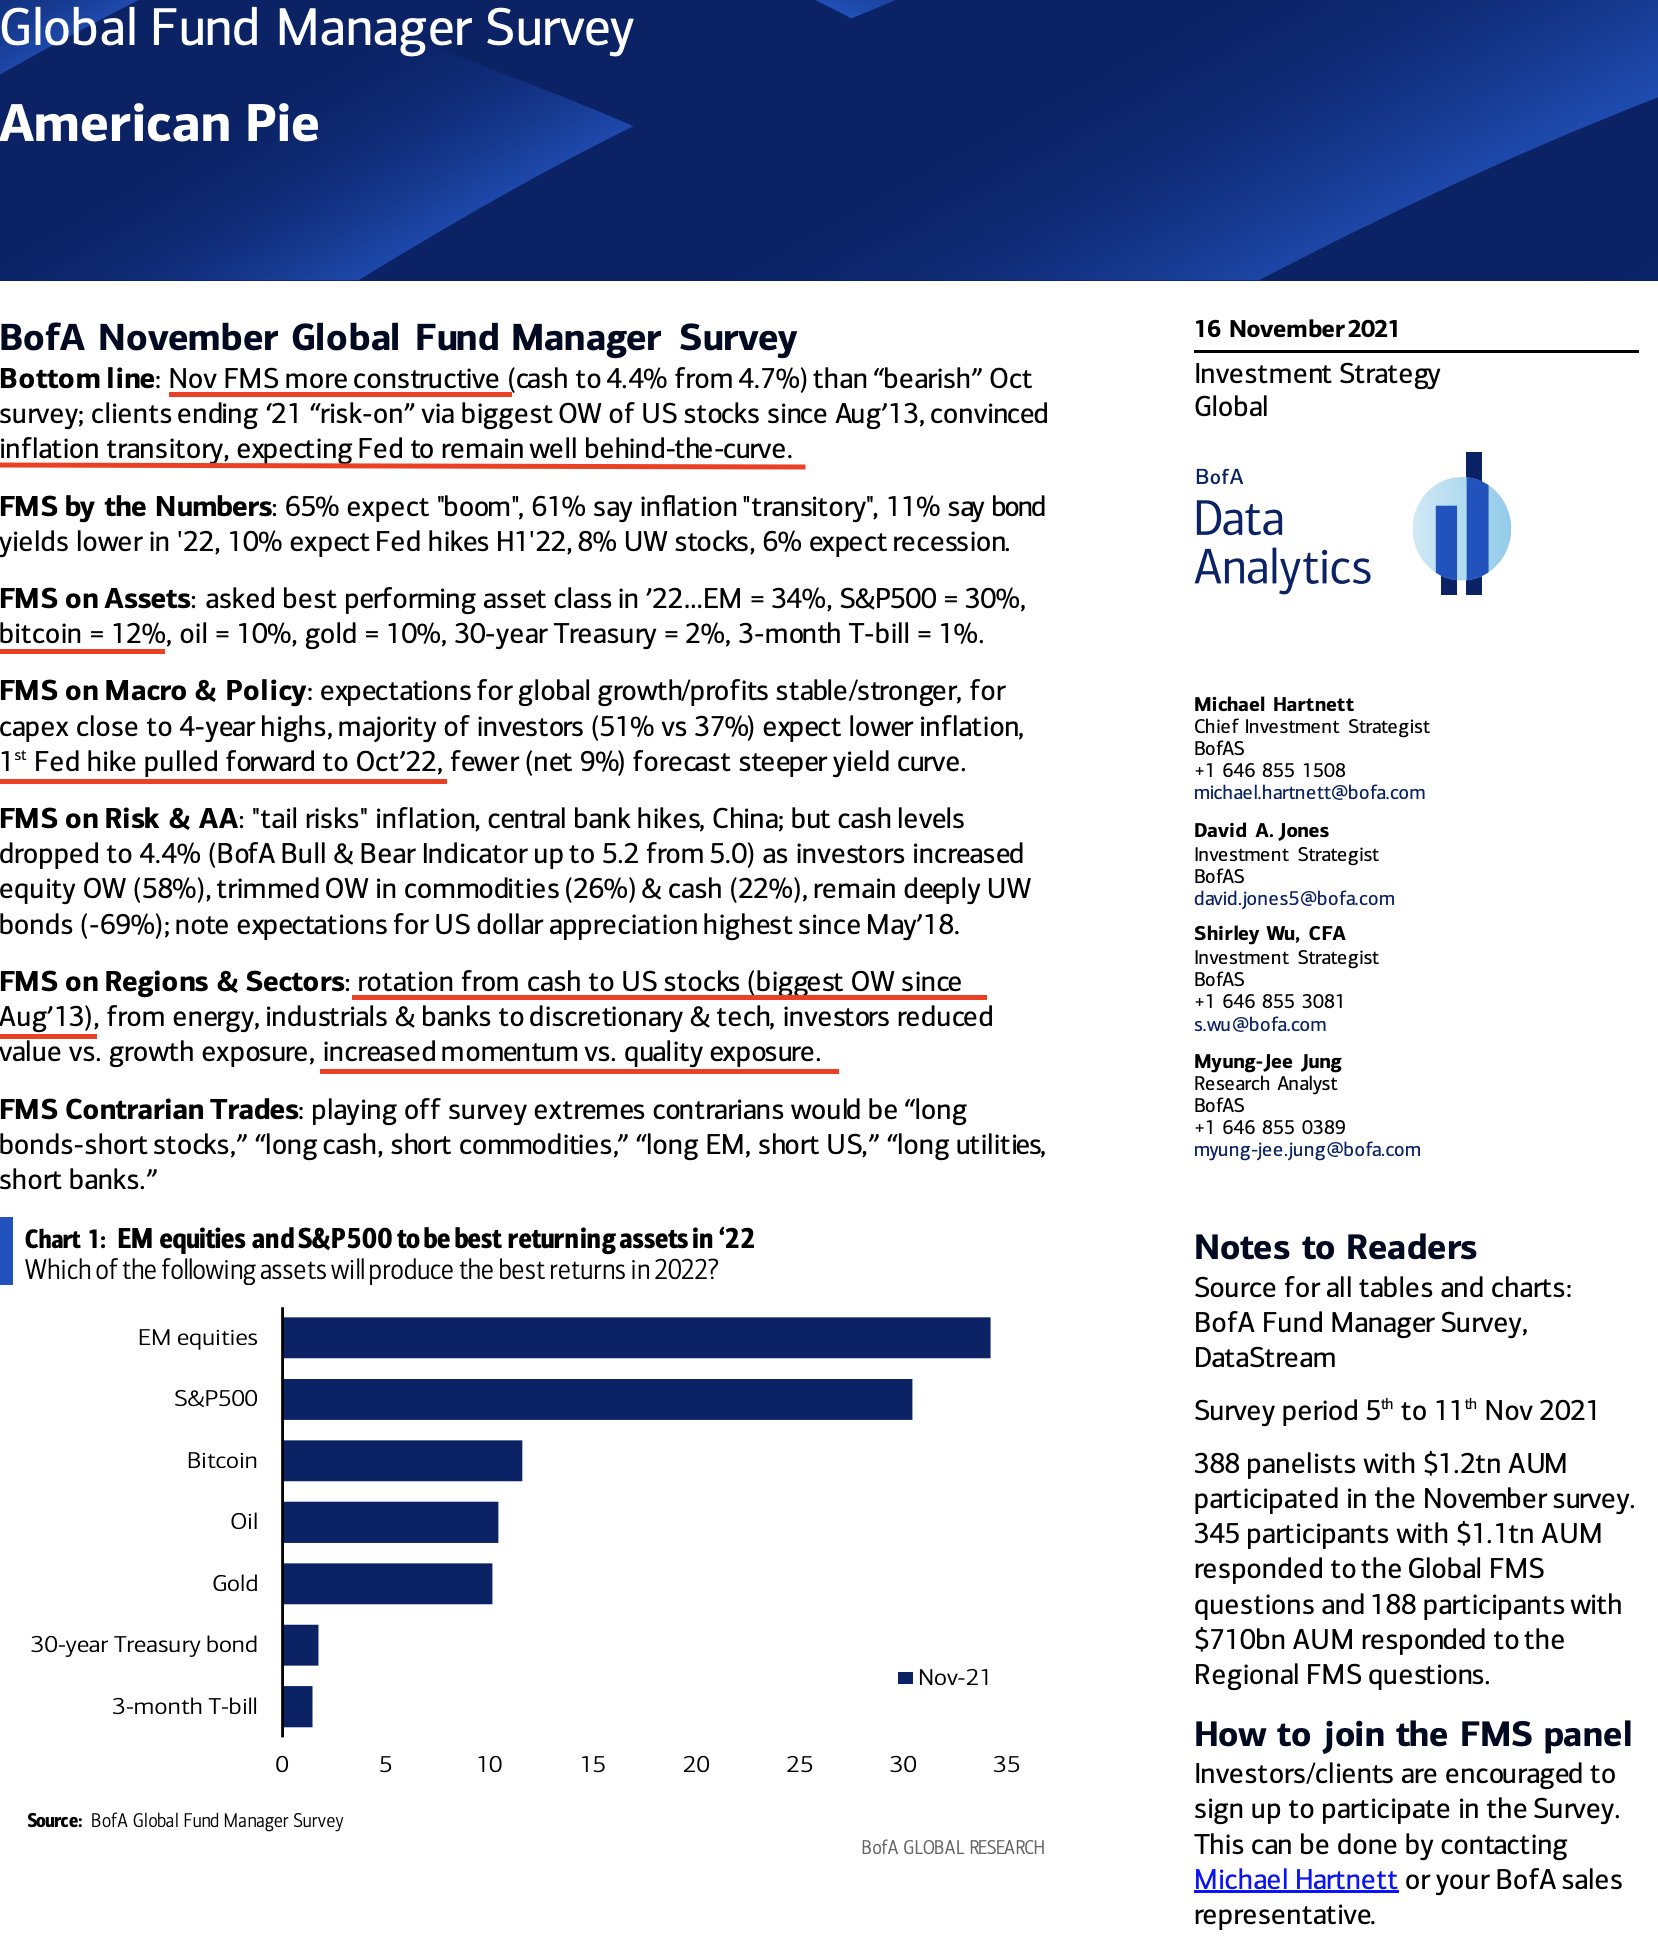Click the 'FMS Contrarian Trades' label
The height and width of the screenshot is (1936, 1658).
tap(149, 1109)
